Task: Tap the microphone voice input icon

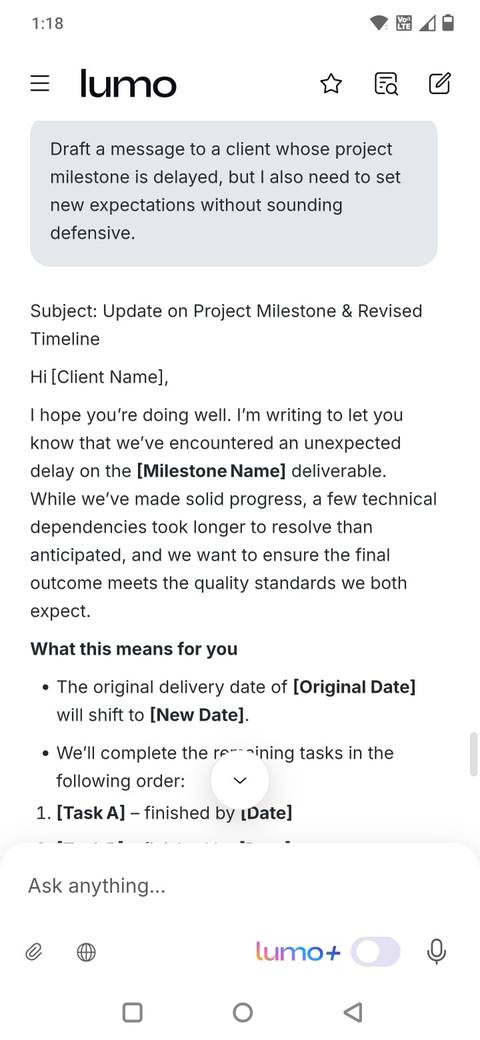Action: (436, 952)
